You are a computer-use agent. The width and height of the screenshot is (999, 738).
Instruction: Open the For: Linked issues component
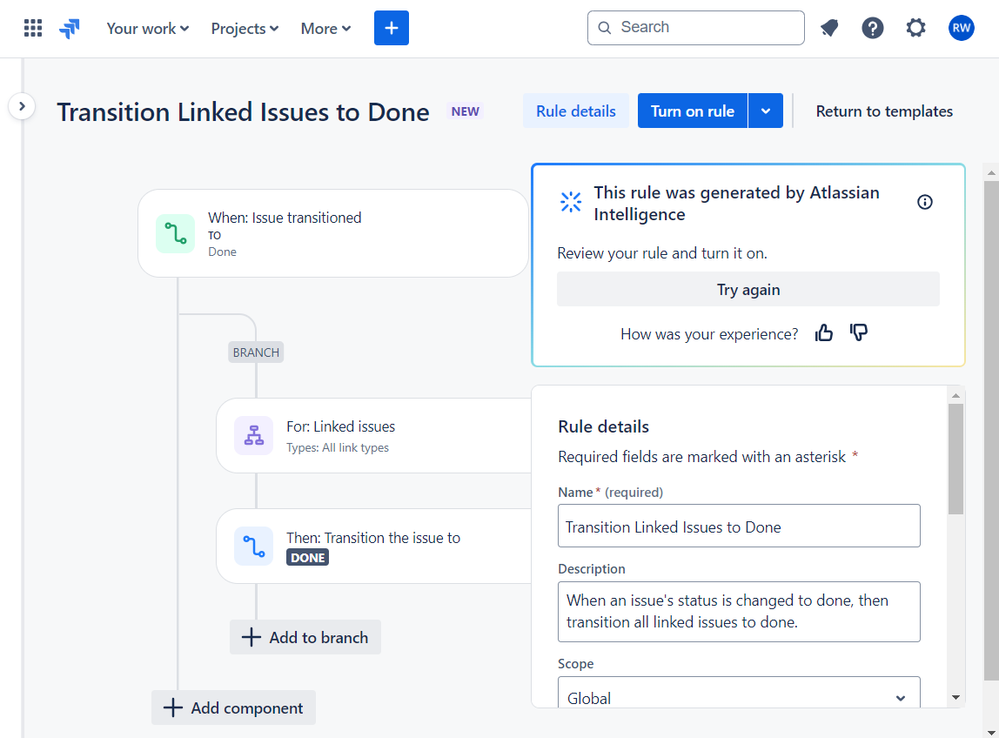[374, 436]
